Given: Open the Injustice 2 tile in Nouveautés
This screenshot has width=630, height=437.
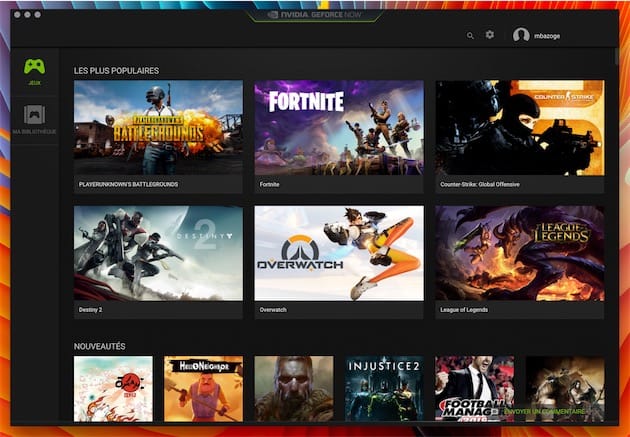Looking at the screenshot, I should pos(384,388).
